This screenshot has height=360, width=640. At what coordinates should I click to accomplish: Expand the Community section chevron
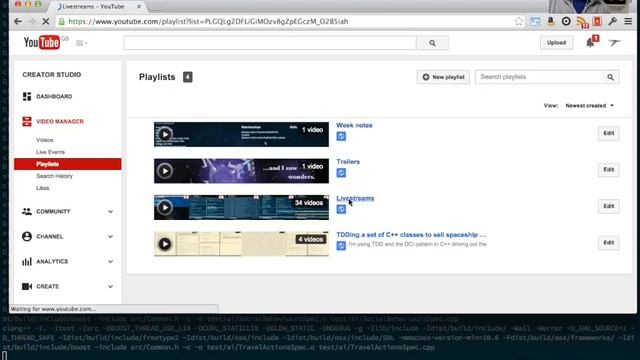point(110,211)
